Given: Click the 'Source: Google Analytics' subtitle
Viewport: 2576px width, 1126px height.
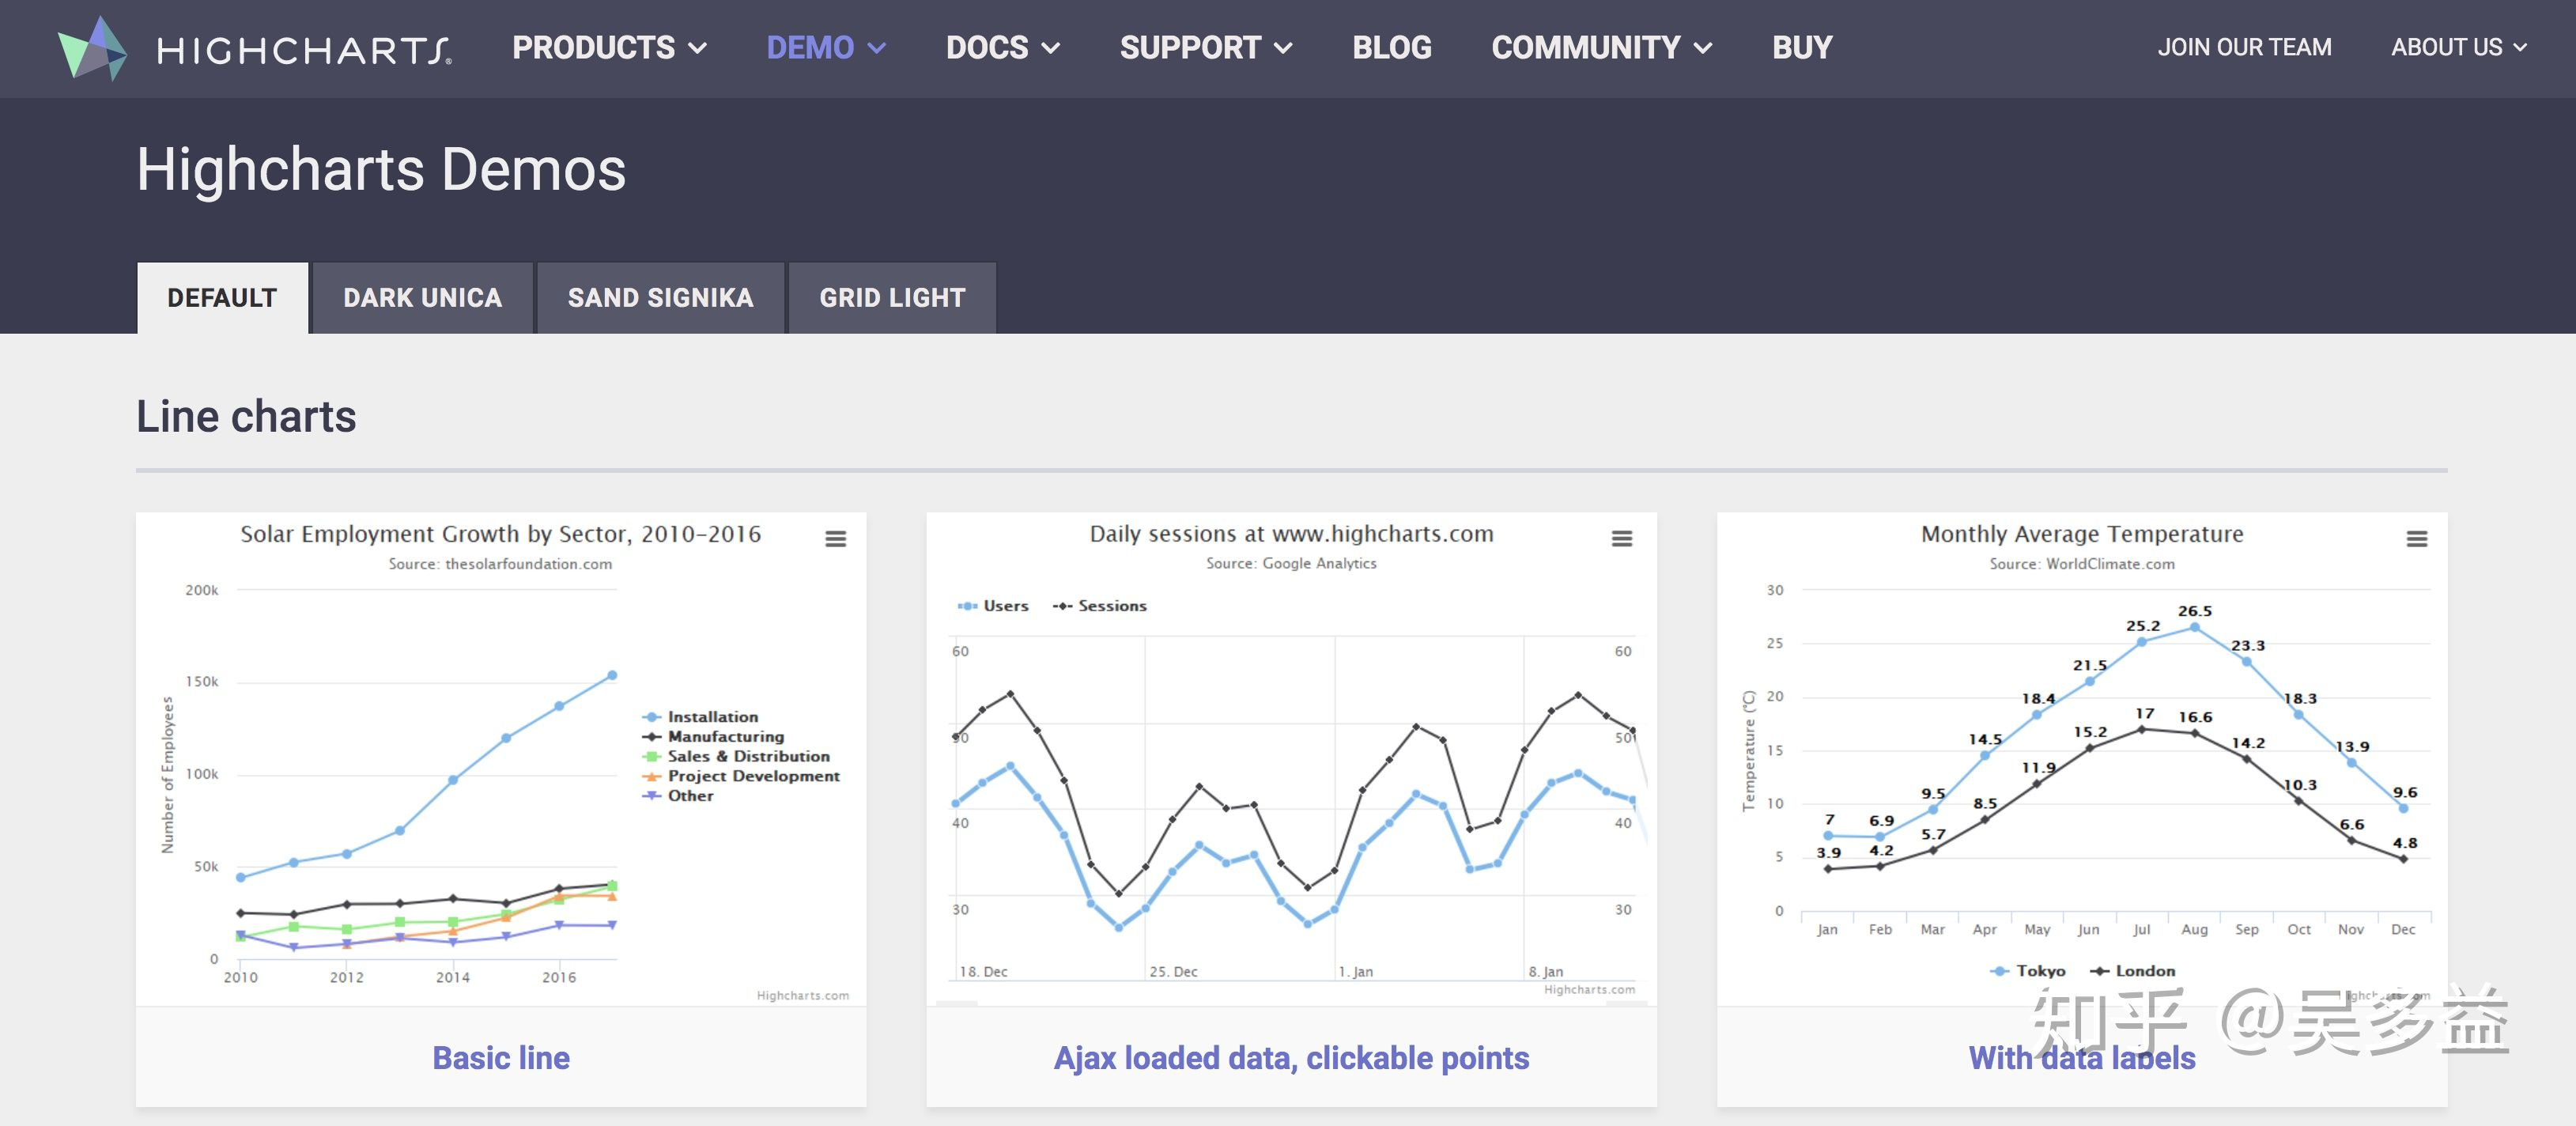Looking at the screenshot, I should [x=1291, y=564].
